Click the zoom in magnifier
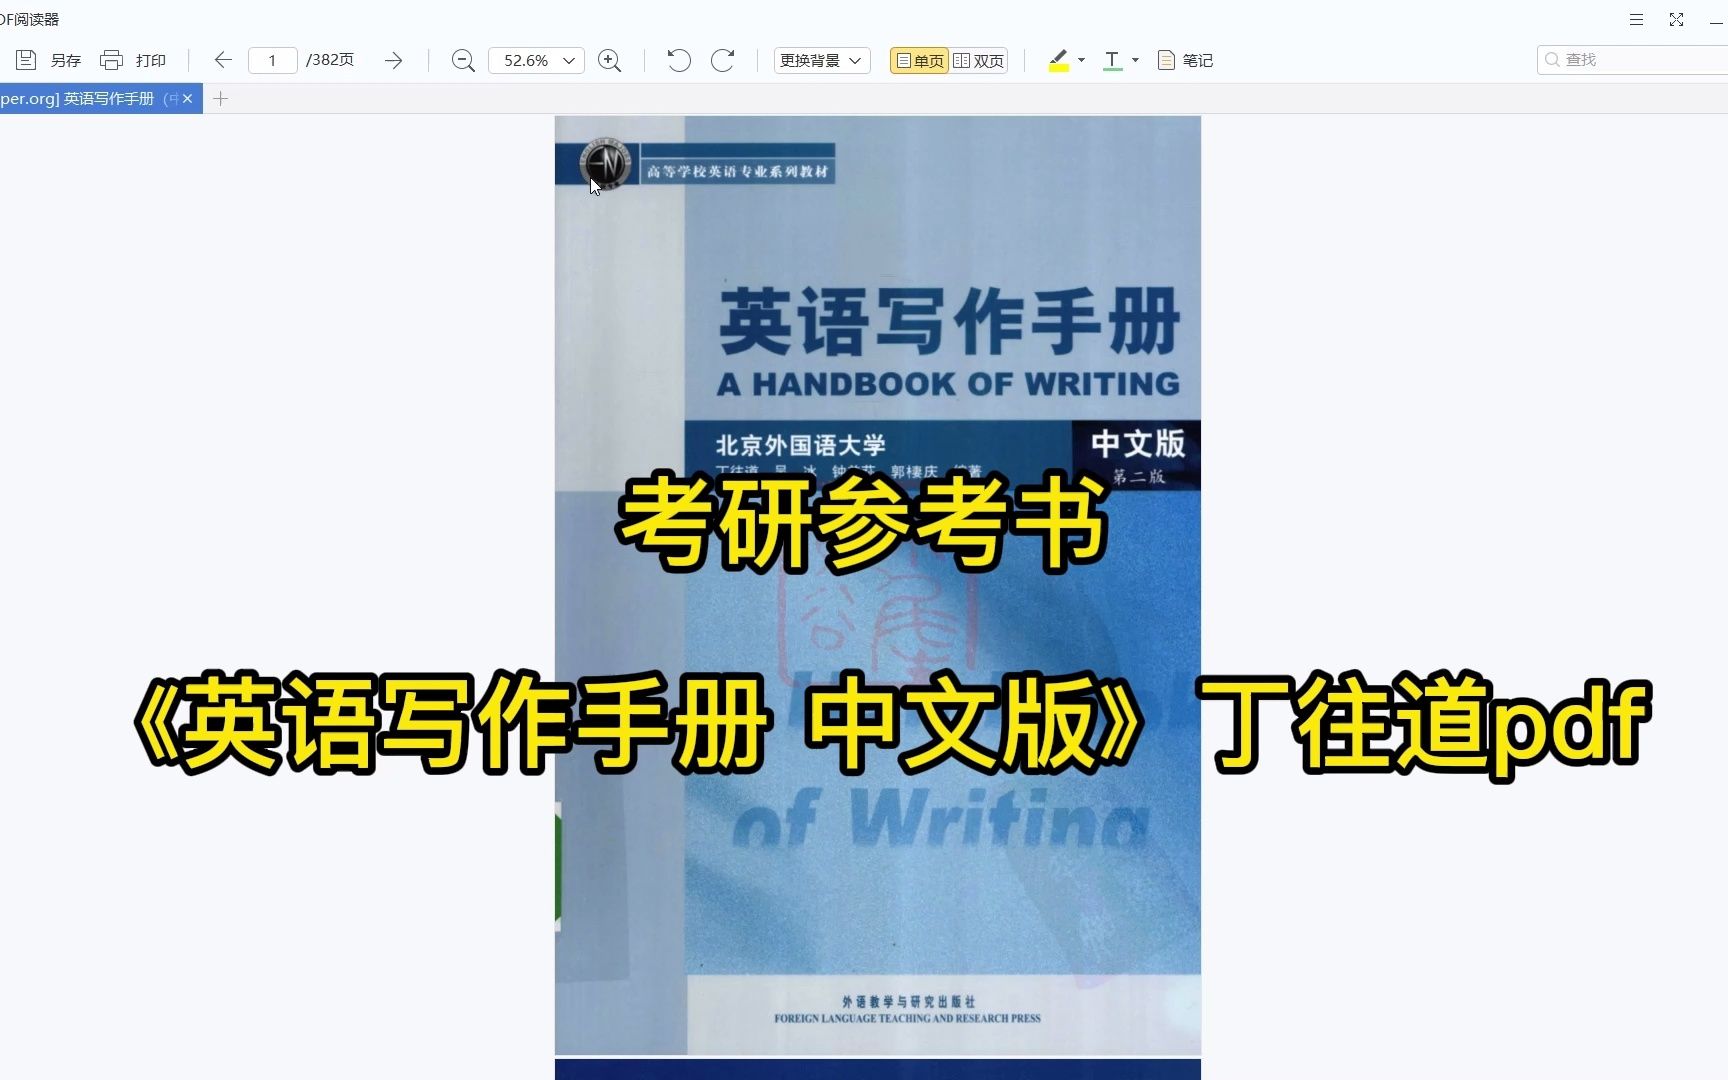Image resolution: width=1728 pixels, height=1080 pixels. tap(609, 60)
